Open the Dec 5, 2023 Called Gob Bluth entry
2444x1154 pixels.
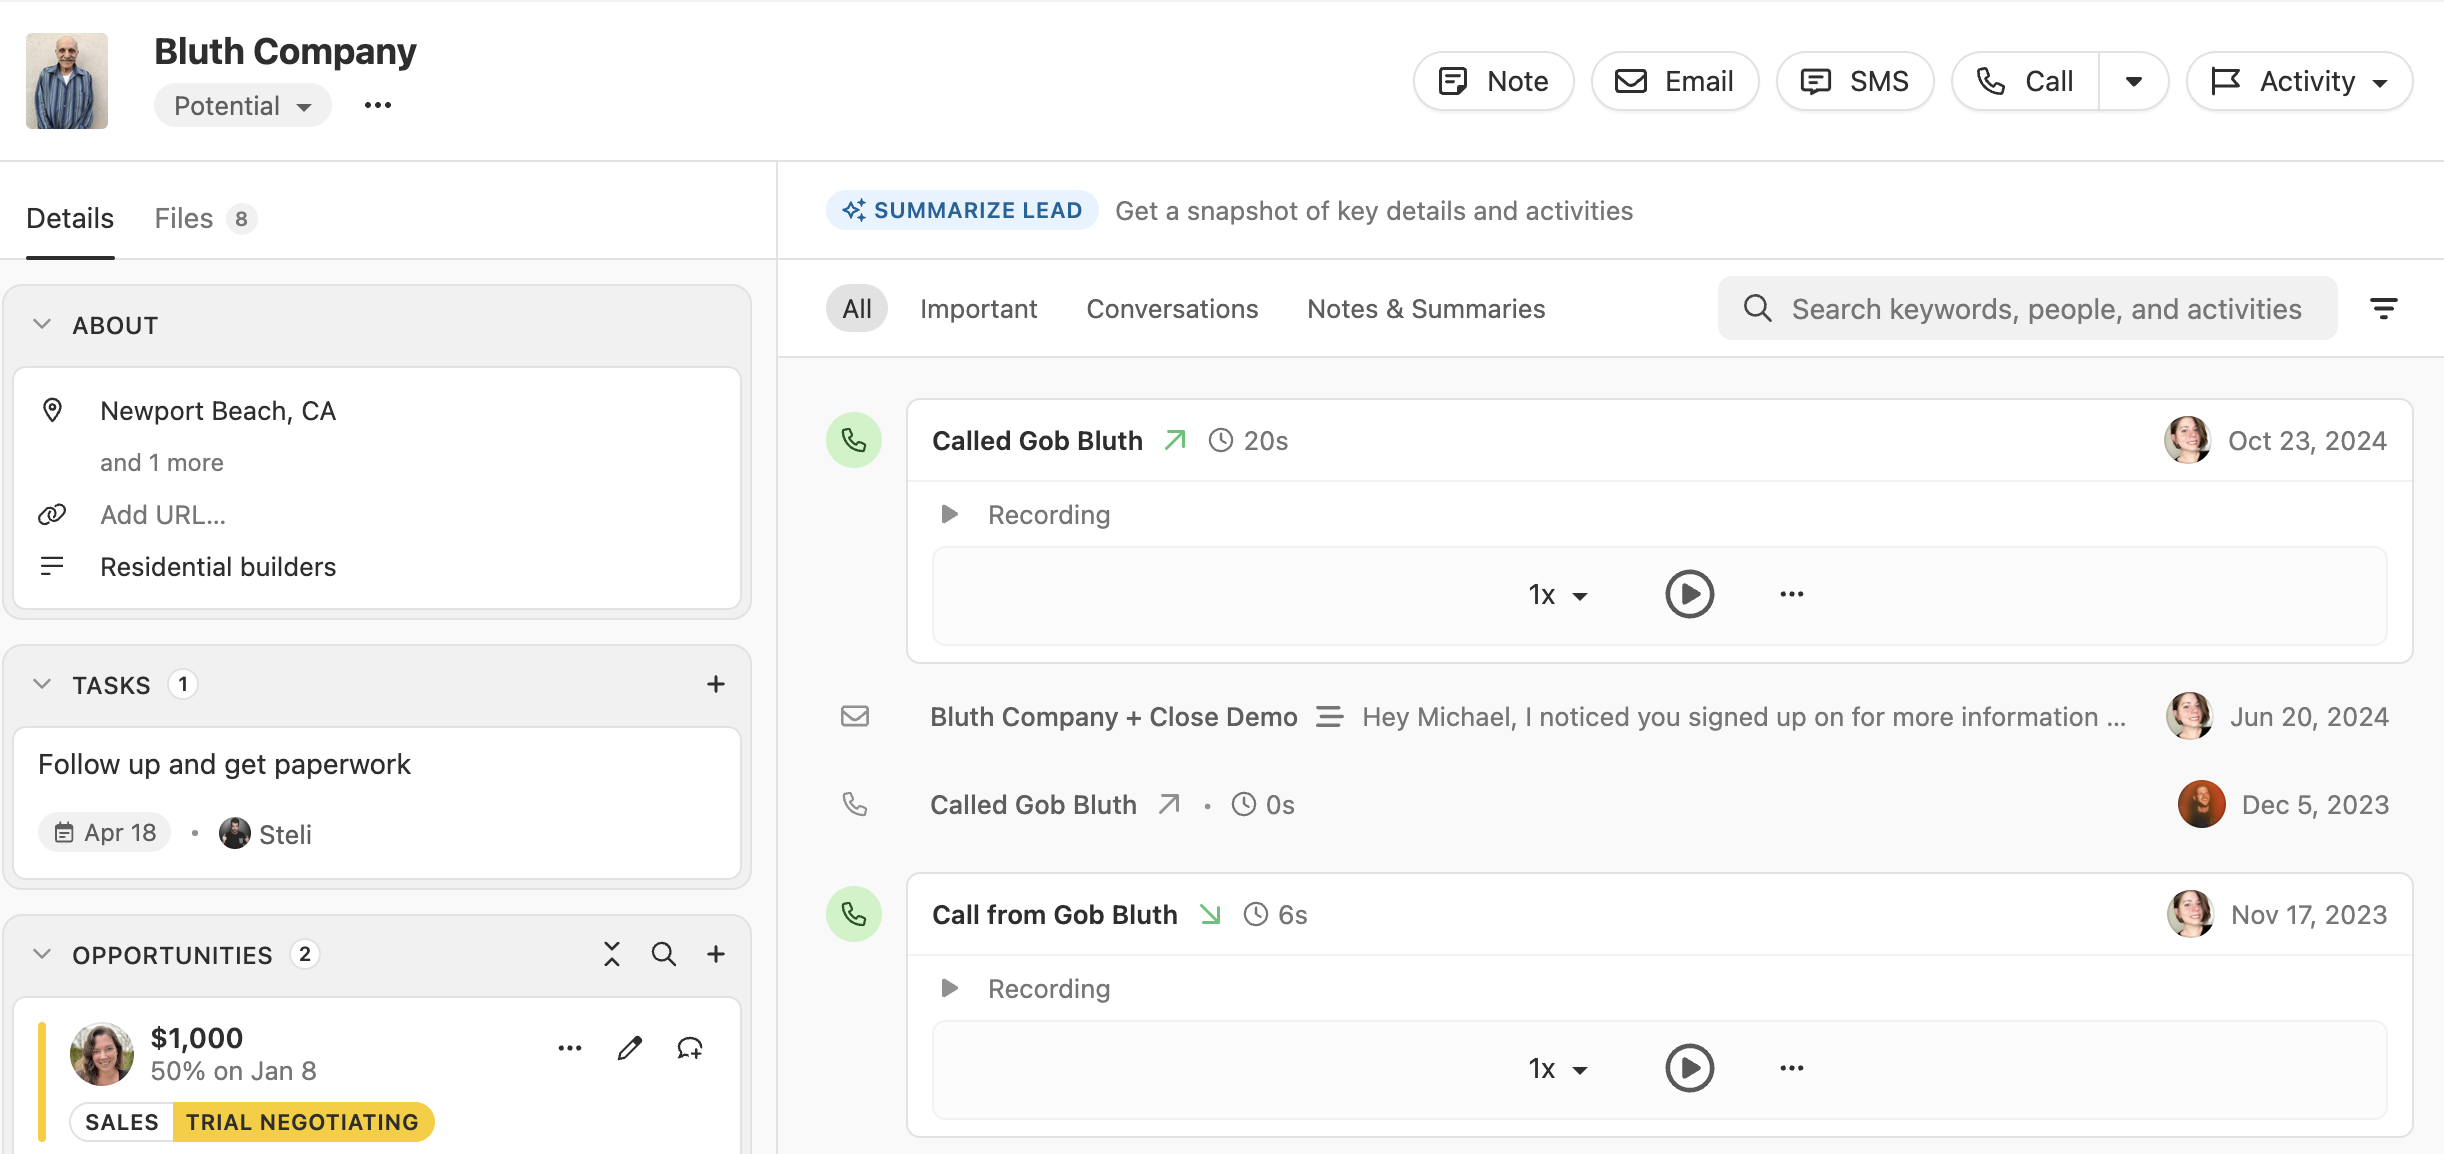tap(1033, 804)
